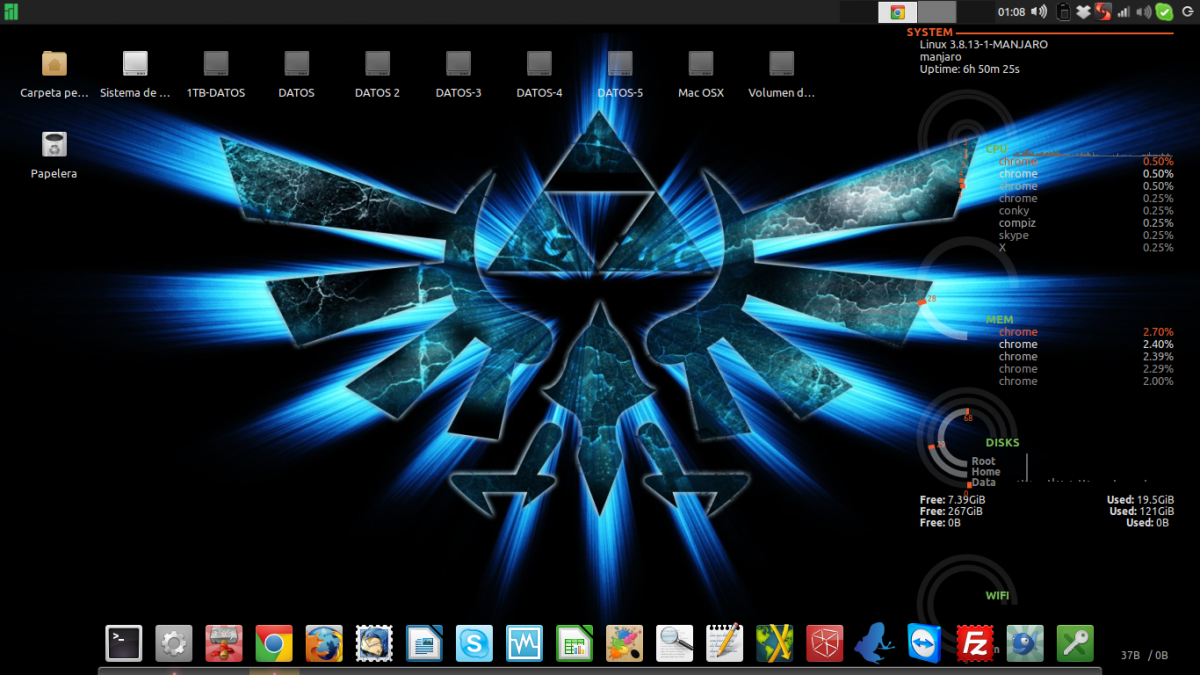Launch Firefox from the dock
The width and height of the screenshot is (1200, 675).
[x=324, y=643]
